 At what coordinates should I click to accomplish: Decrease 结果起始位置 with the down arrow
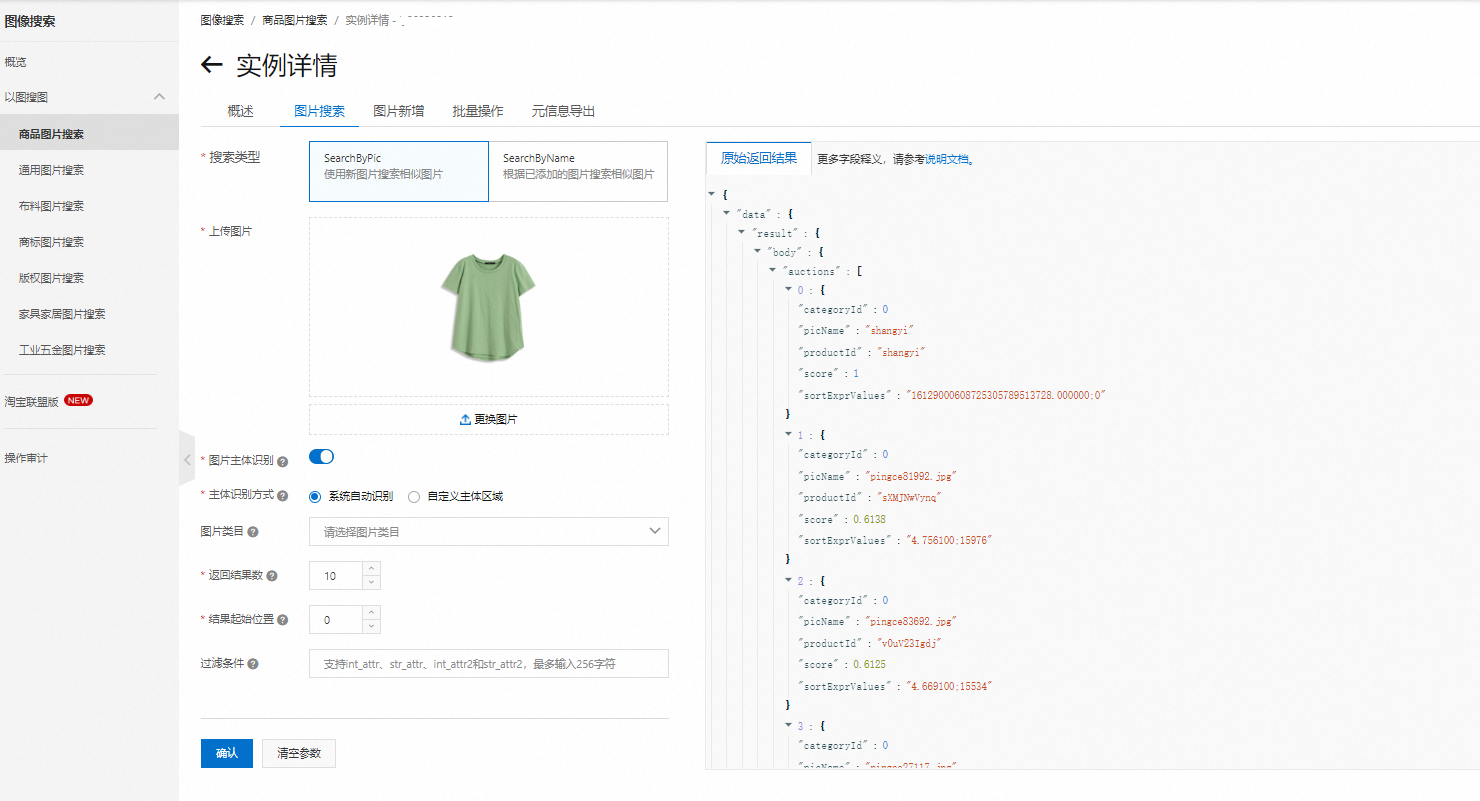point(371,627)
